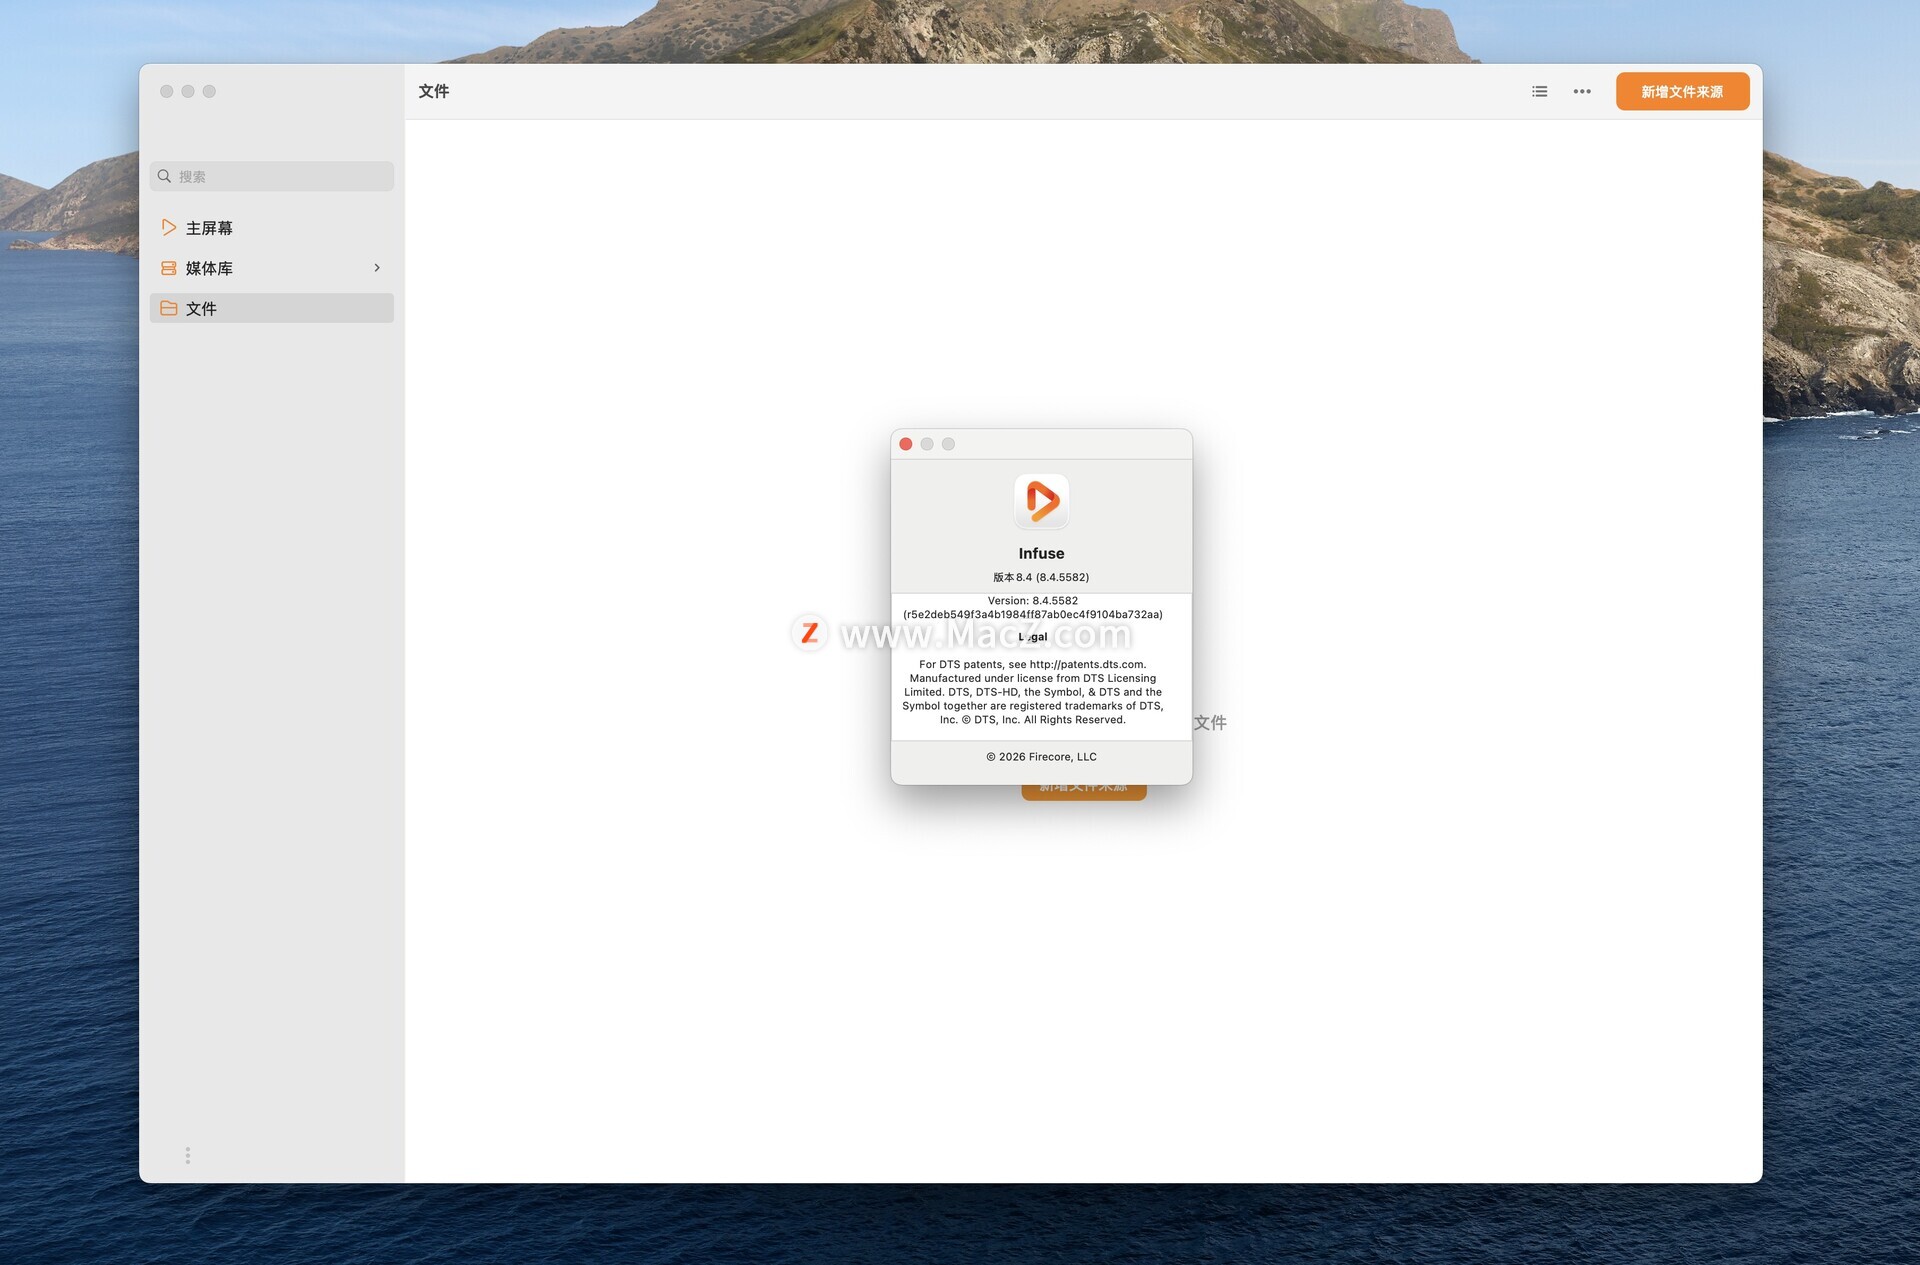1920x1265 pixels.
Task: Open the three-dot more options menu
Action: click(1581, 91)
